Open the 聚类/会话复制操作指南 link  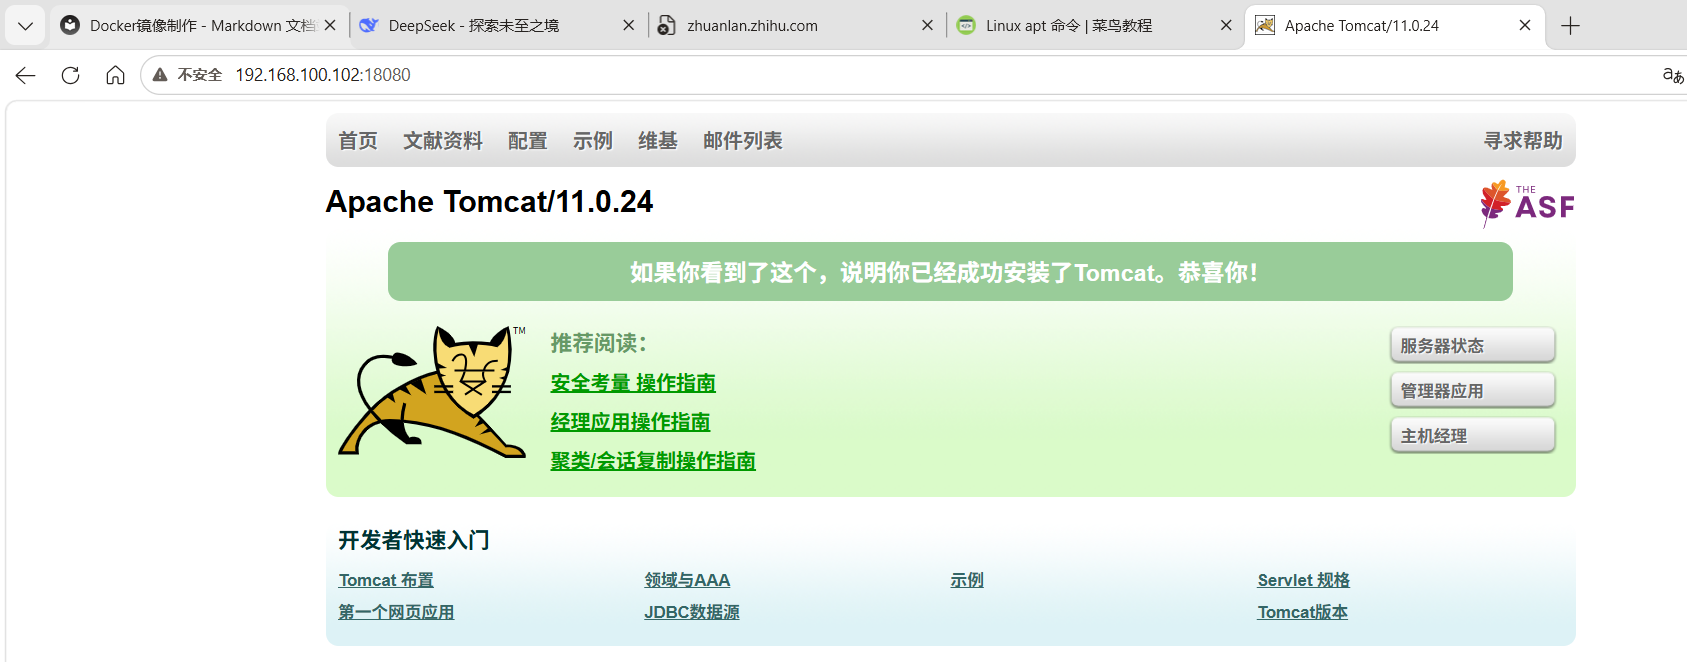[x=653, y=461]
